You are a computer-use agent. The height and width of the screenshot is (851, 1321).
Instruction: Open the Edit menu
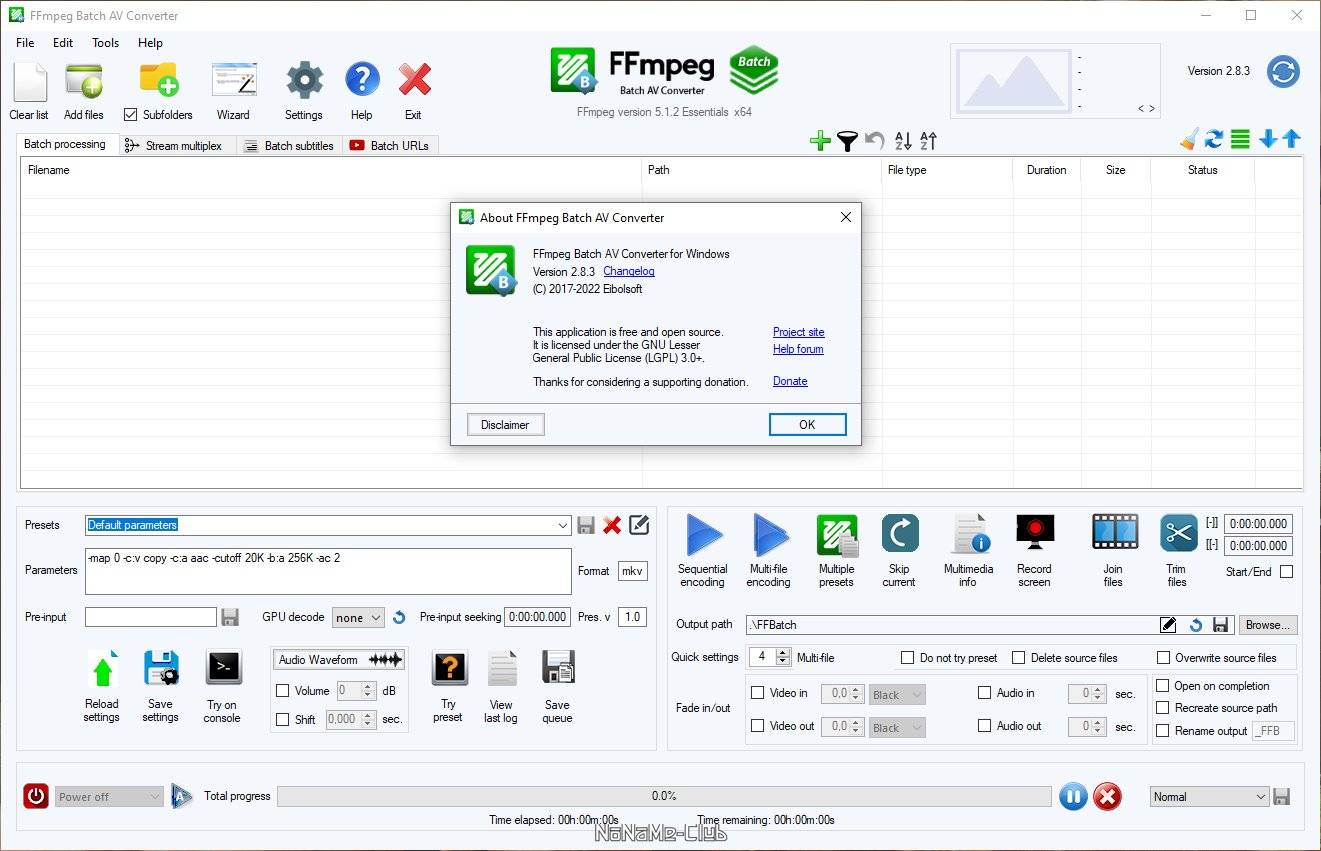pyautogui.click(x=63, y=43)
